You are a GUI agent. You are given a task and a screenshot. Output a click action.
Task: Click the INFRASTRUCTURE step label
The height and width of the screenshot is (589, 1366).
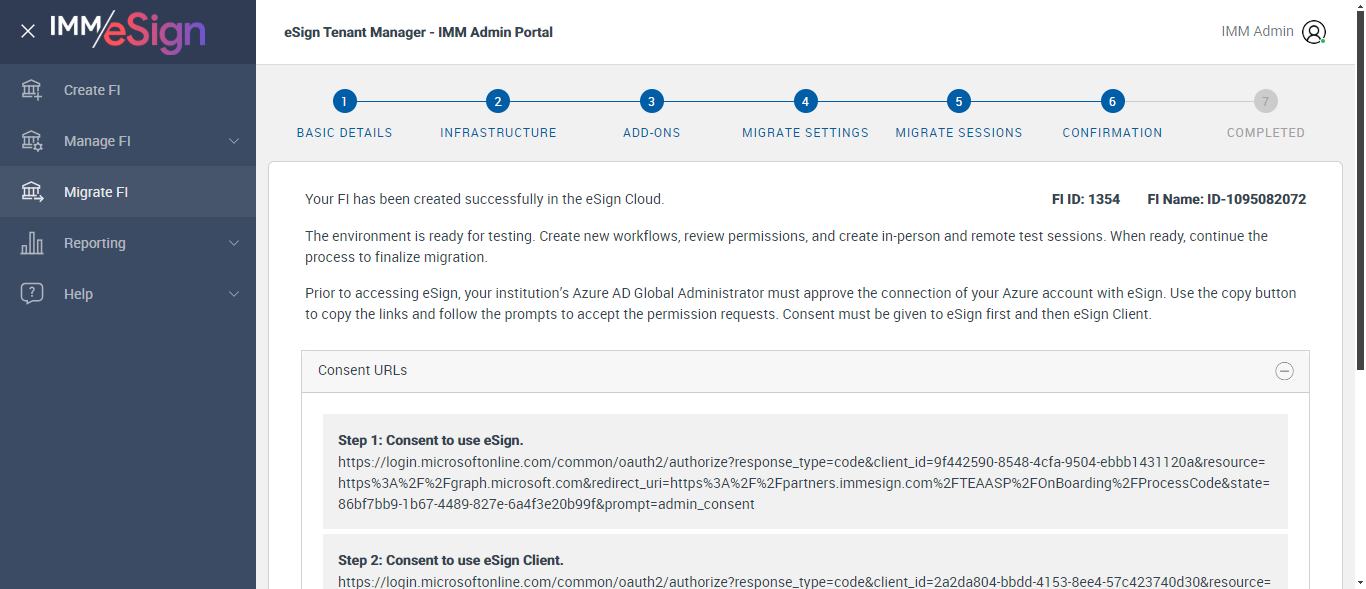point(498,133)
